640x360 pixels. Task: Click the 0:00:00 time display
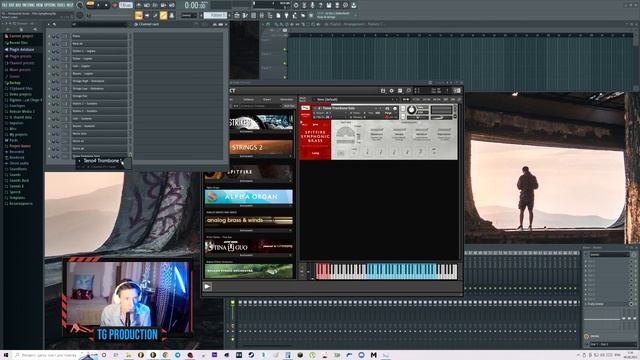195,5
